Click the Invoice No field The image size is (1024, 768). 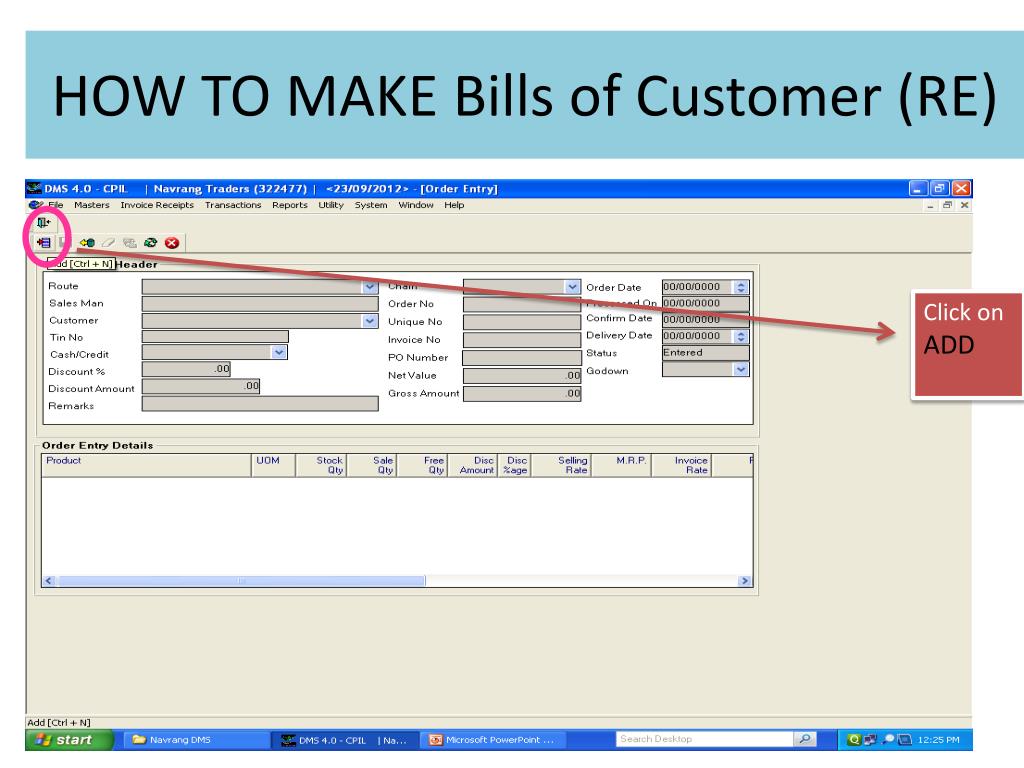[522, 340]
